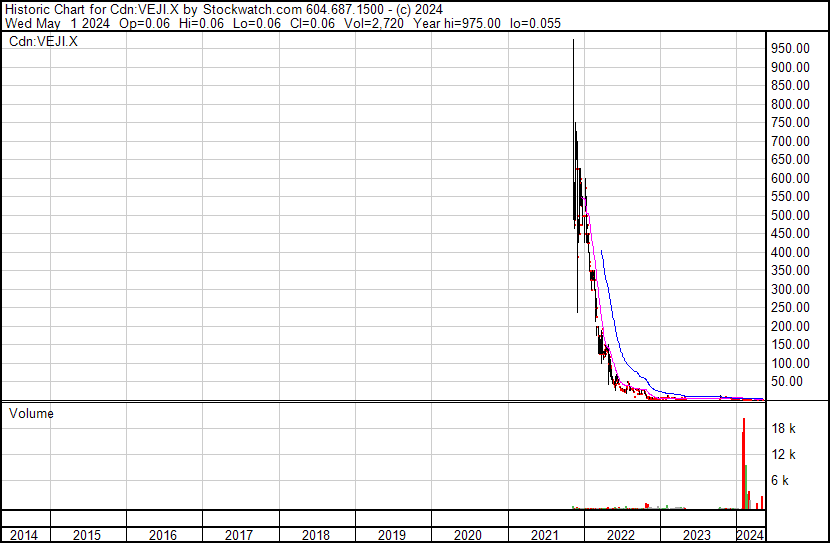Image resolution: width=830 pixels, height=543 pixels.
Task: Click the 550.00 price axis label
Action: point(790,196)
